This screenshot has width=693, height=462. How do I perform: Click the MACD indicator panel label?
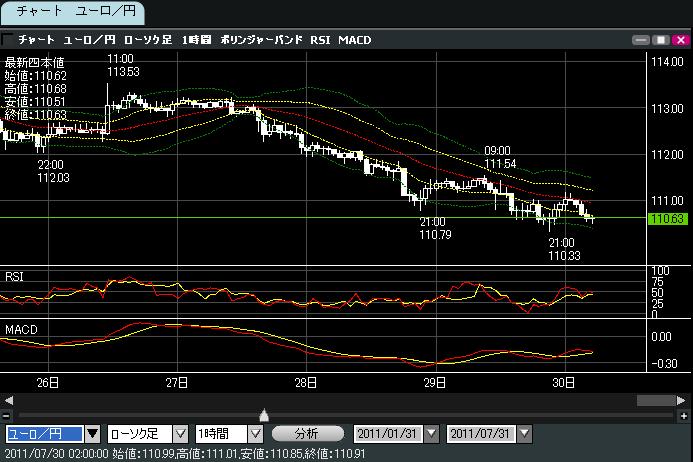(x=21, y=328)
